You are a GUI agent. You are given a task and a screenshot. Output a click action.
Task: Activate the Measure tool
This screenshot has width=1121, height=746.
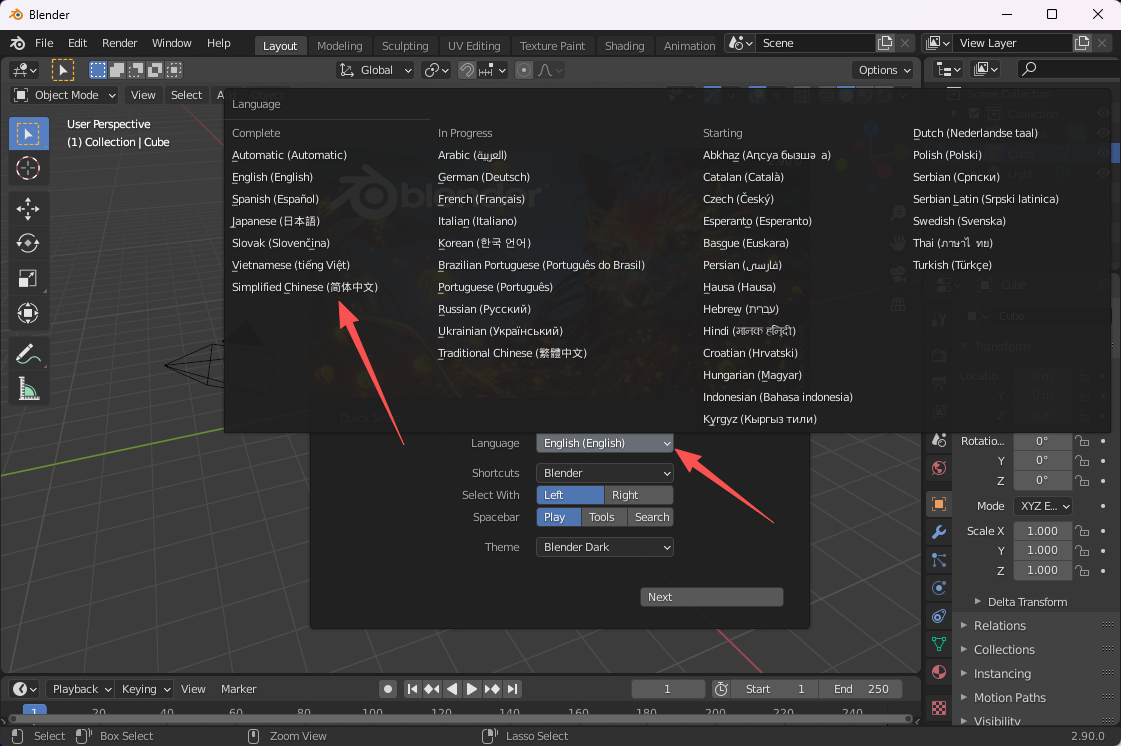(28, 386)
